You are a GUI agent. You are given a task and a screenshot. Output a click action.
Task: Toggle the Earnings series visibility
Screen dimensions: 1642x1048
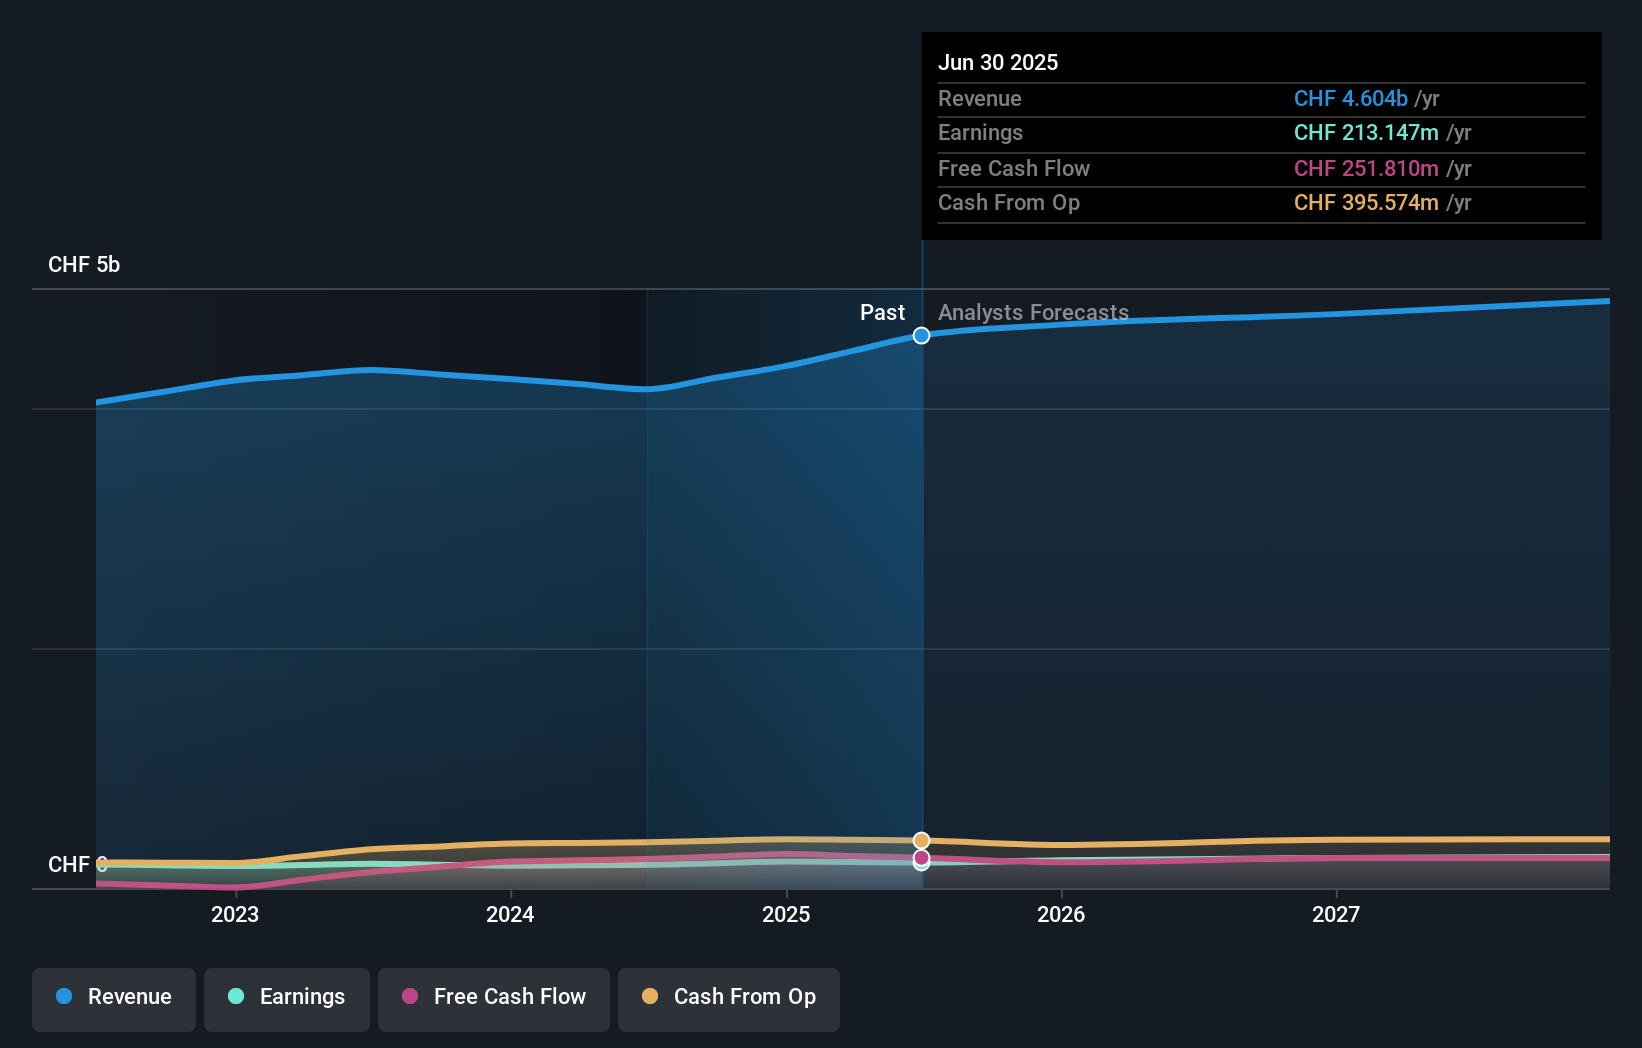tap(286, 997)
